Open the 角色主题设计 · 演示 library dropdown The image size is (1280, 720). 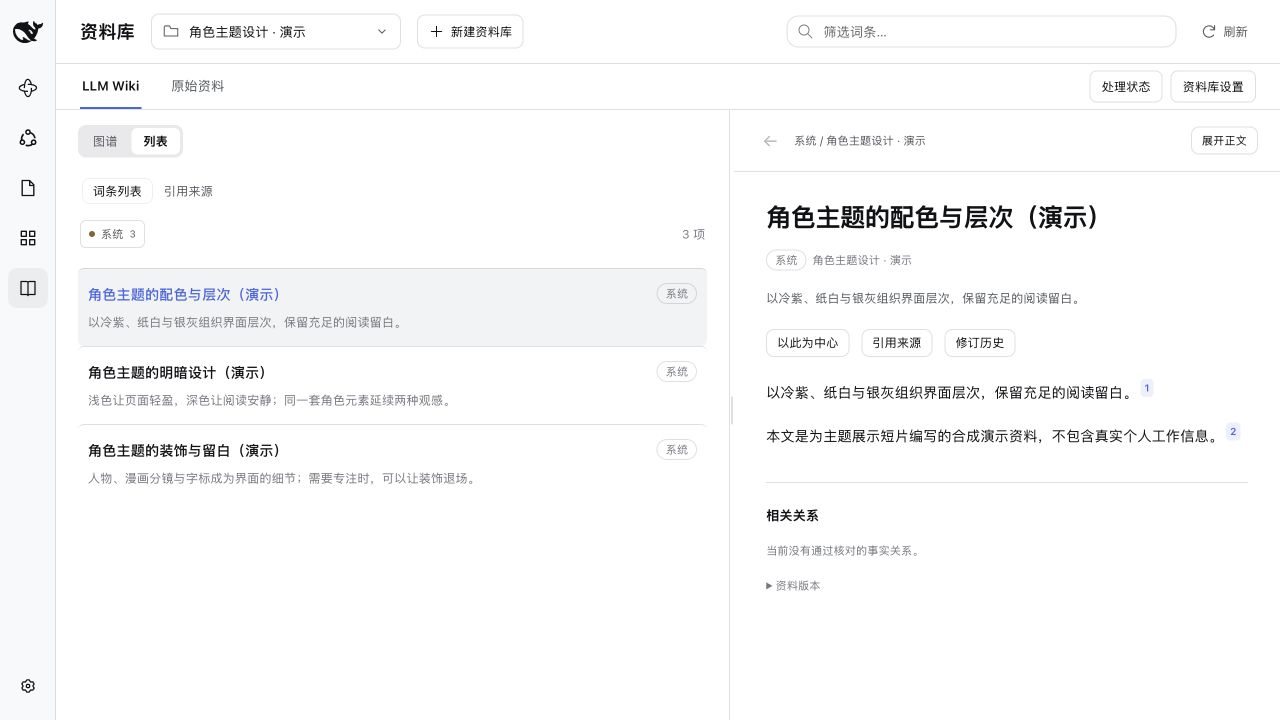pyautogui.click(x=276, y=32)
